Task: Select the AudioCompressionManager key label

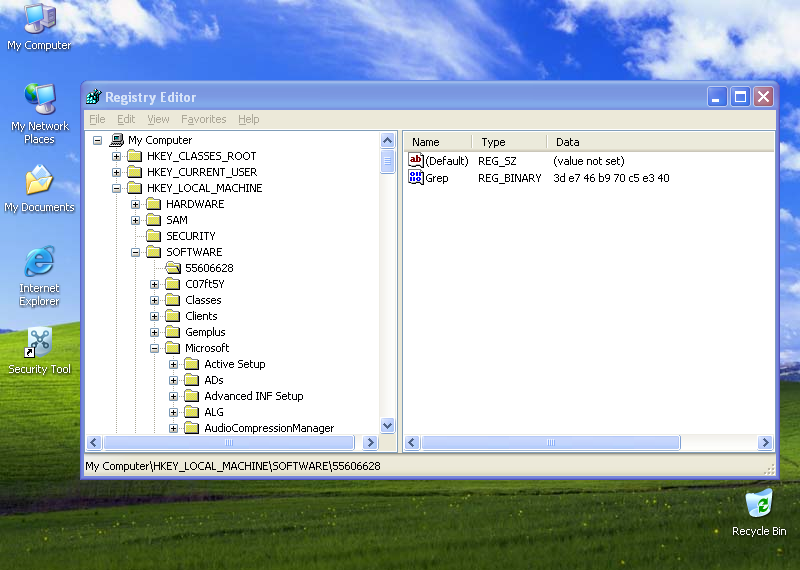Action: pos(269,428)
